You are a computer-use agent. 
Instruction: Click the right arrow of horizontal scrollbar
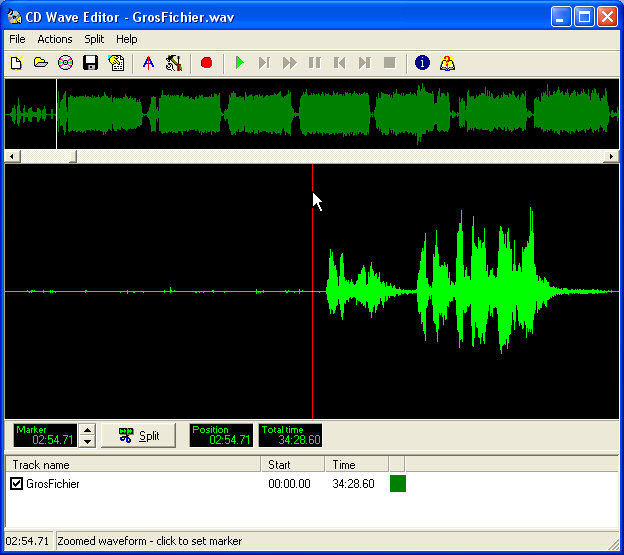611,157
